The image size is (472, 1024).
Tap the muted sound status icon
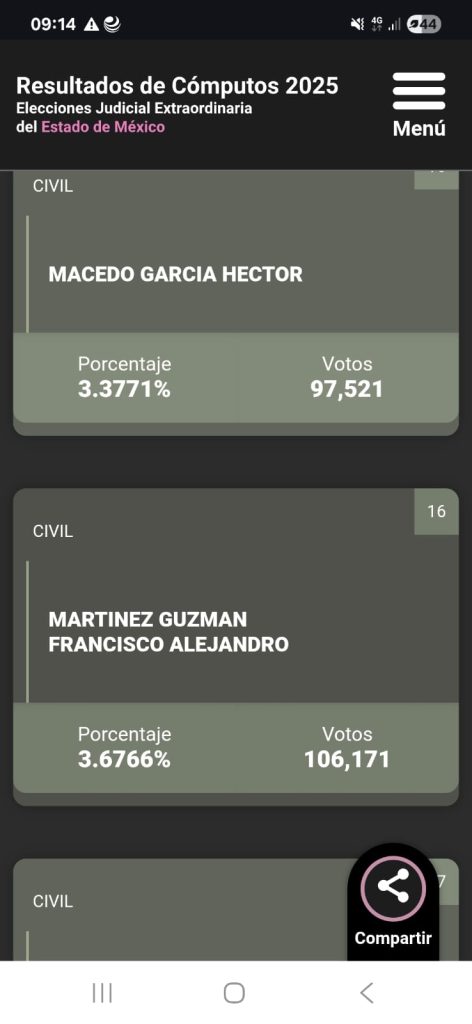tap(356, 25)
